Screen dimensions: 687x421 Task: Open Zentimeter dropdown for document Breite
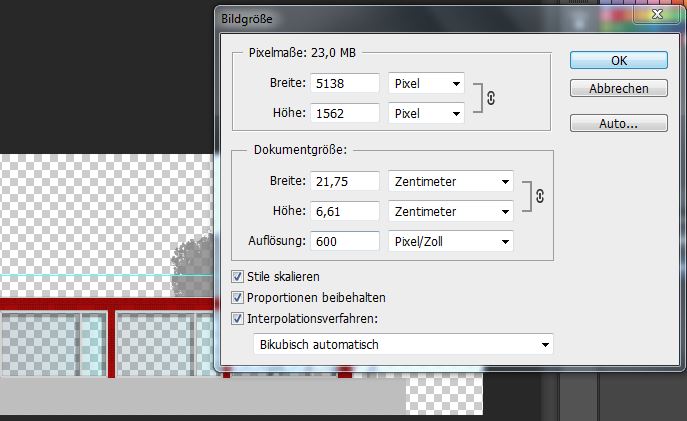(451, 181)
